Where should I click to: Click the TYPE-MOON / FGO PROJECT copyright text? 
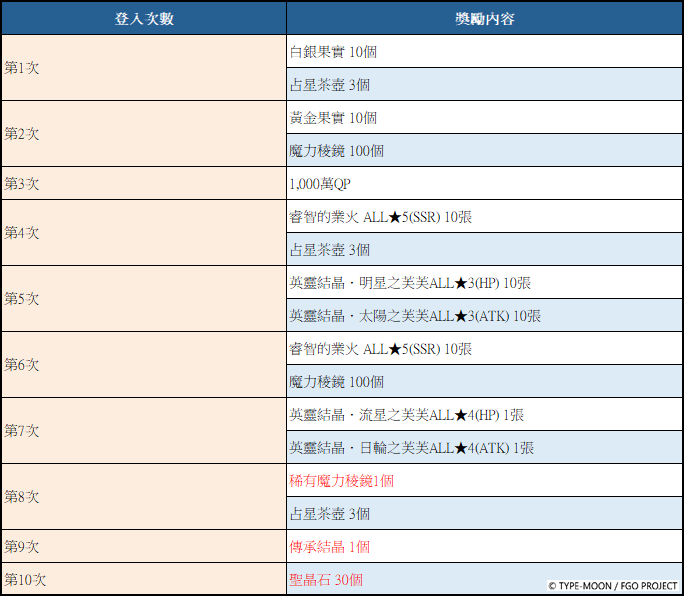click(x=613, y=586)
